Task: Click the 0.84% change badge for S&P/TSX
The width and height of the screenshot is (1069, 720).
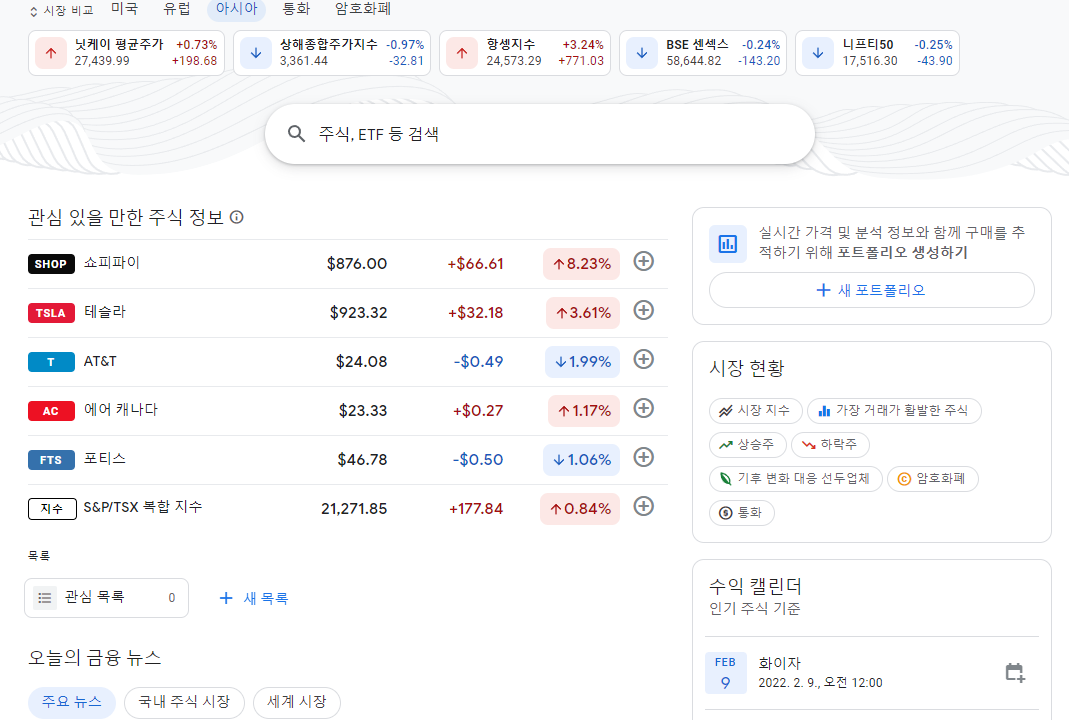Action: click(x=579, y=509)
